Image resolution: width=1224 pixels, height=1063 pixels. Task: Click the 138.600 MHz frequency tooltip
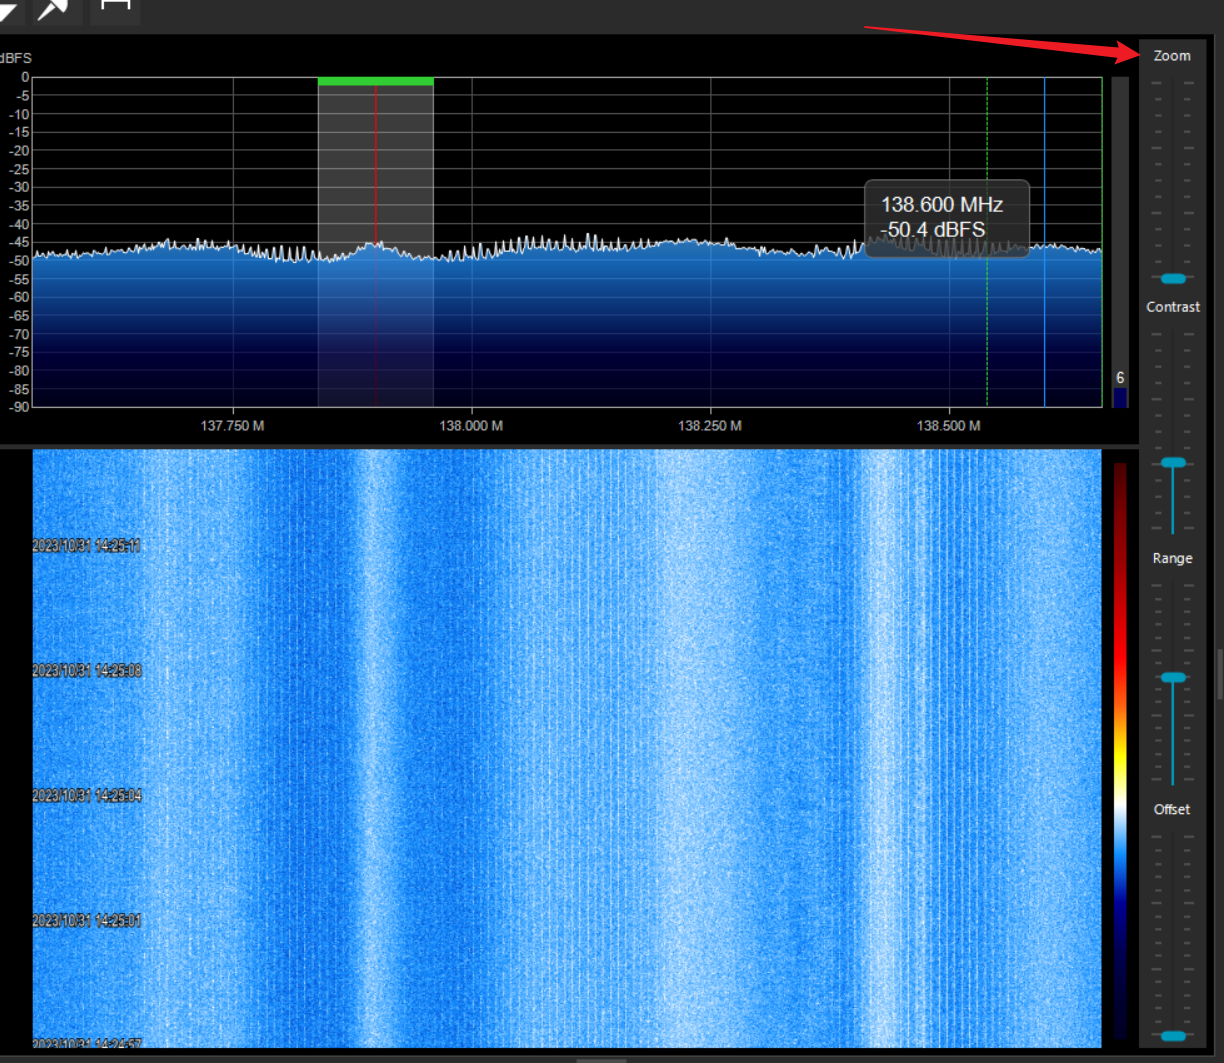(x=946, y=218)
